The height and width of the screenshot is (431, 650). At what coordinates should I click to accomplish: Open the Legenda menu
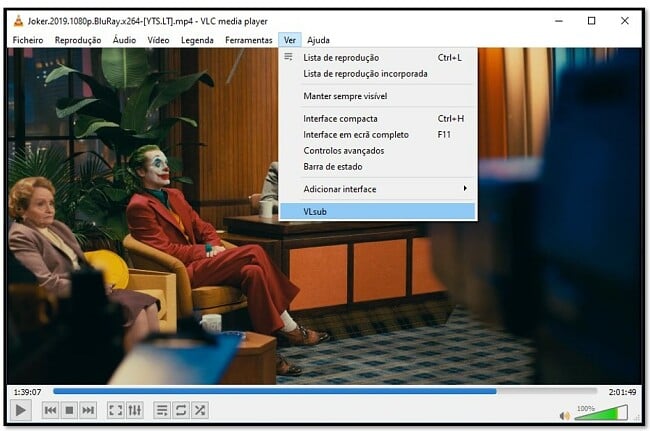pos(197,40)
